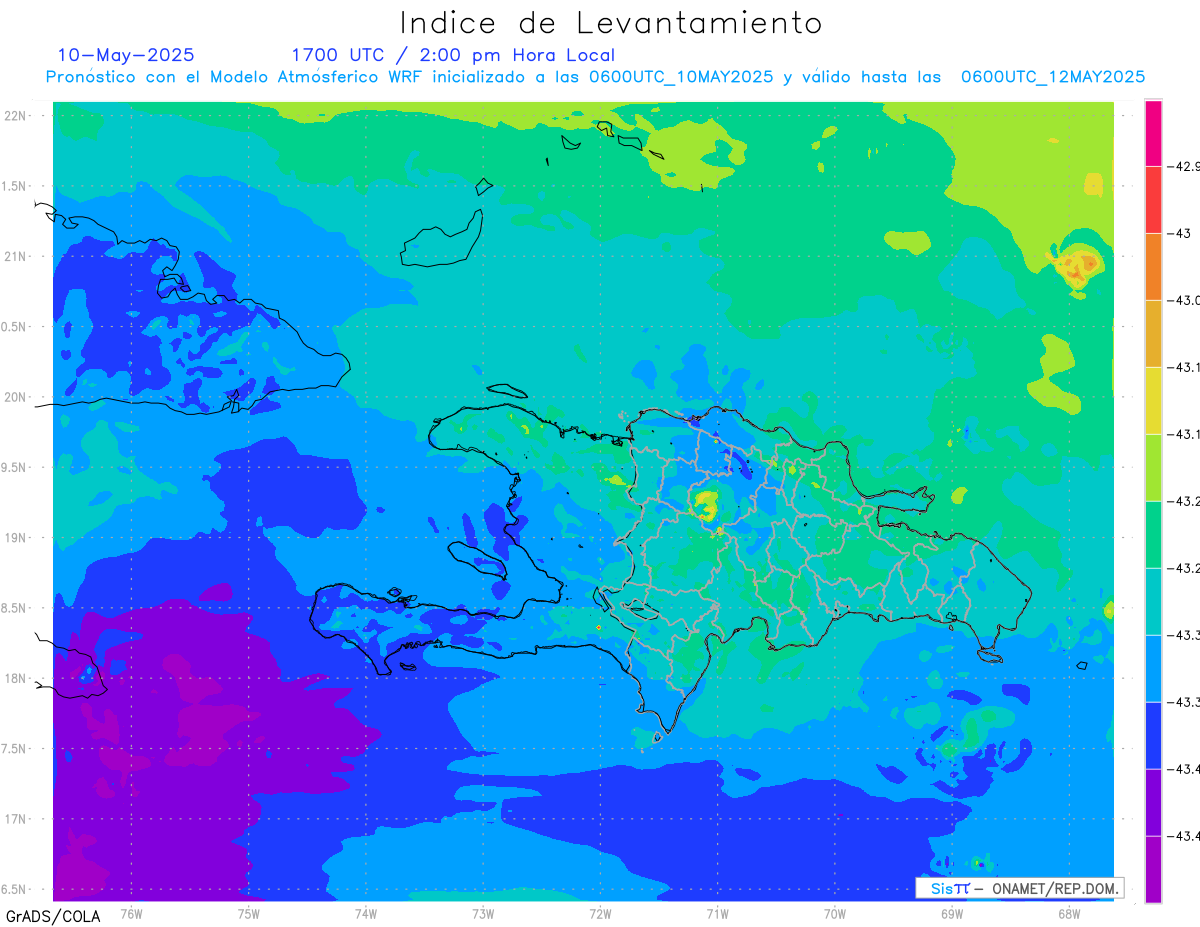Image resolution: width=1200 pixels, height=927 pixels.
Task: Click the 71W longitude label
Action: pyautogui.click(x=717, y=912)
